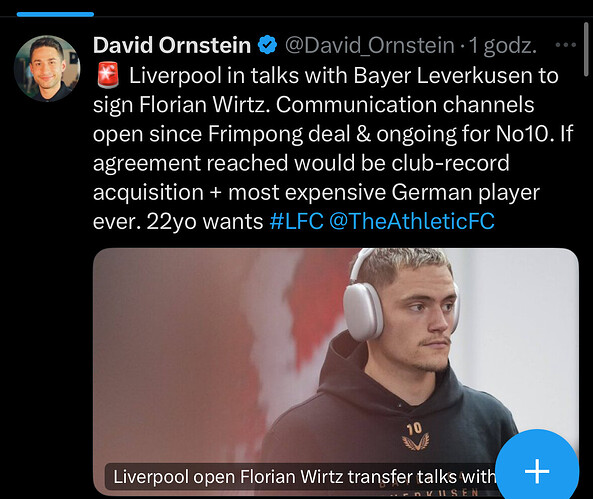
Task: Click the tweet text mentioning Frimpong deal
Action: coord(333,134)
